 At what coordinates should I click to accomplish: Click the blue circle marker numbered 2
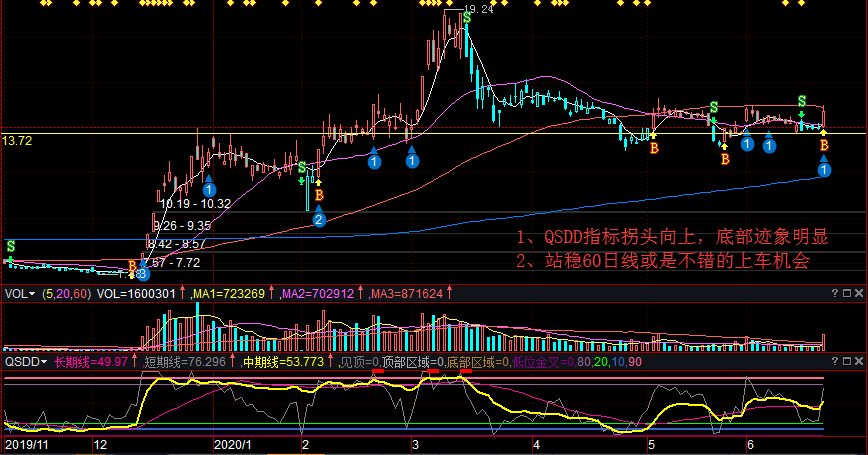point(319,220)
